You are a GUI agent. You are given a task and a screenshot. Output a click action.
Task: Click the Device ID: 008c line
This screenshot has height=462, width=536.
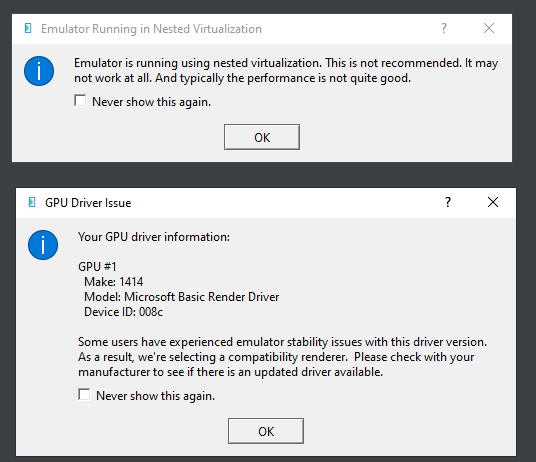pos(123,312)
